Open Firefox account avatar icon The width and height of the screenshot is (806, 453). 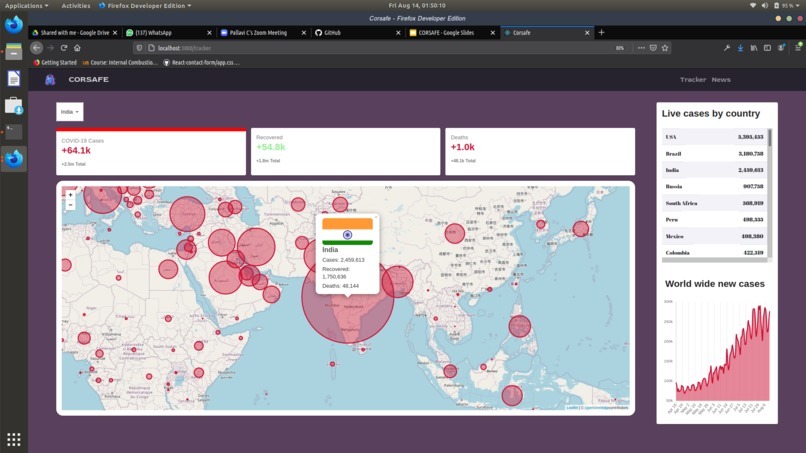[781, 48]
